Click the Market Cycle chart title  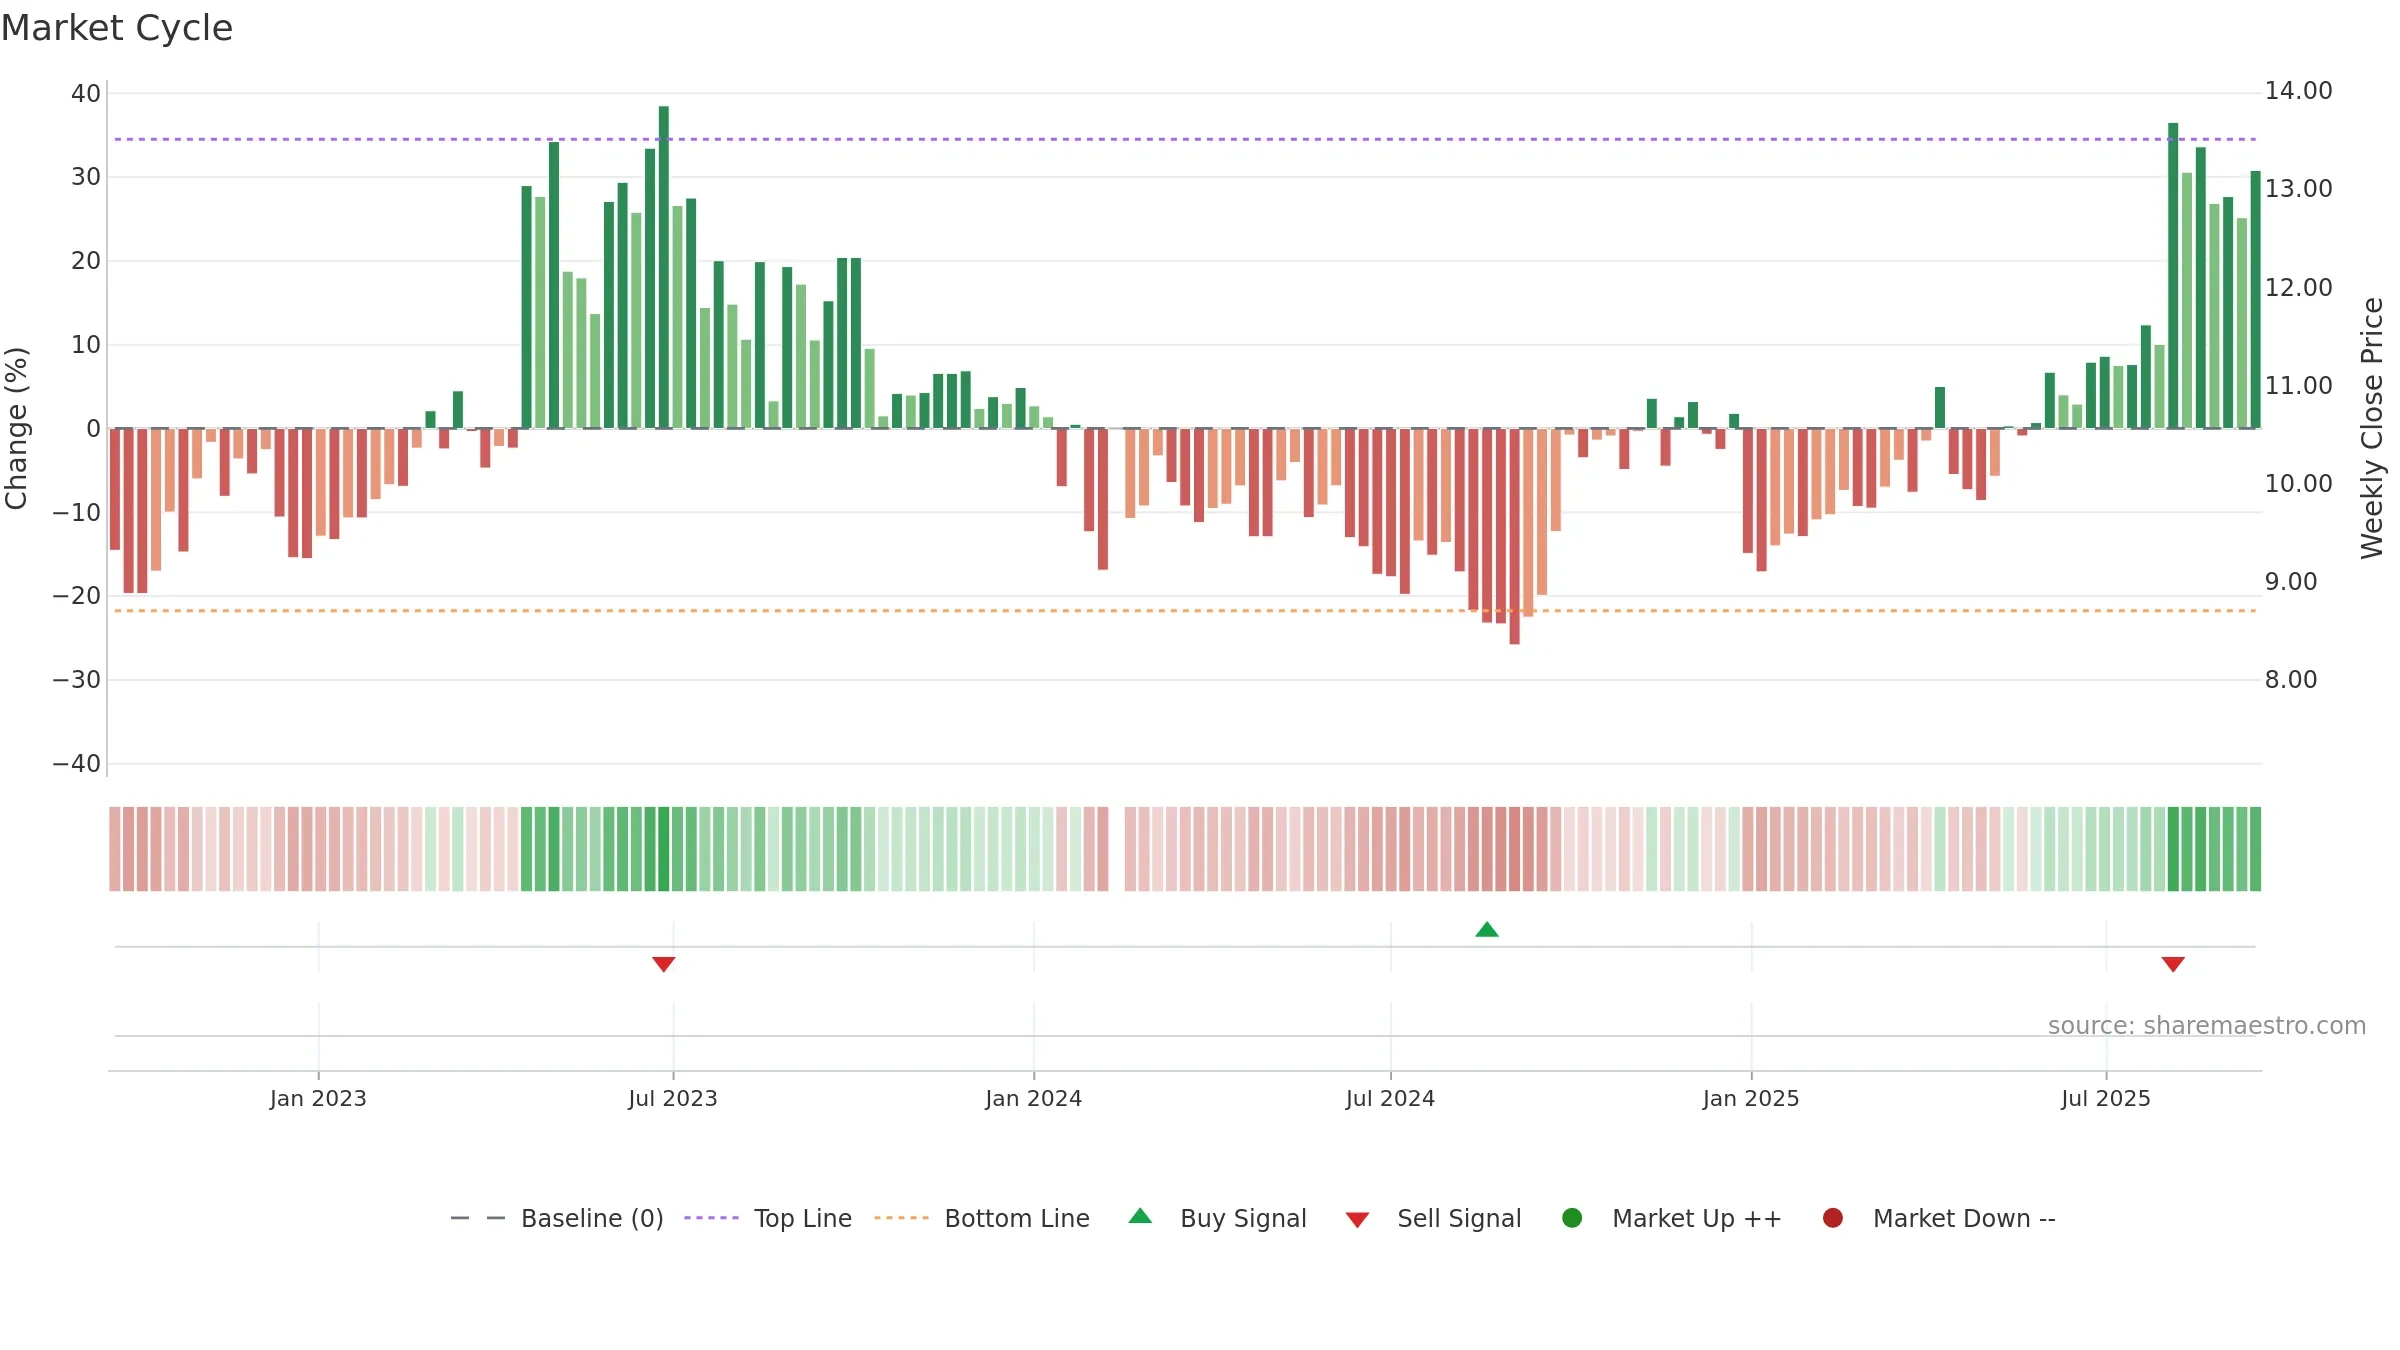117,28
